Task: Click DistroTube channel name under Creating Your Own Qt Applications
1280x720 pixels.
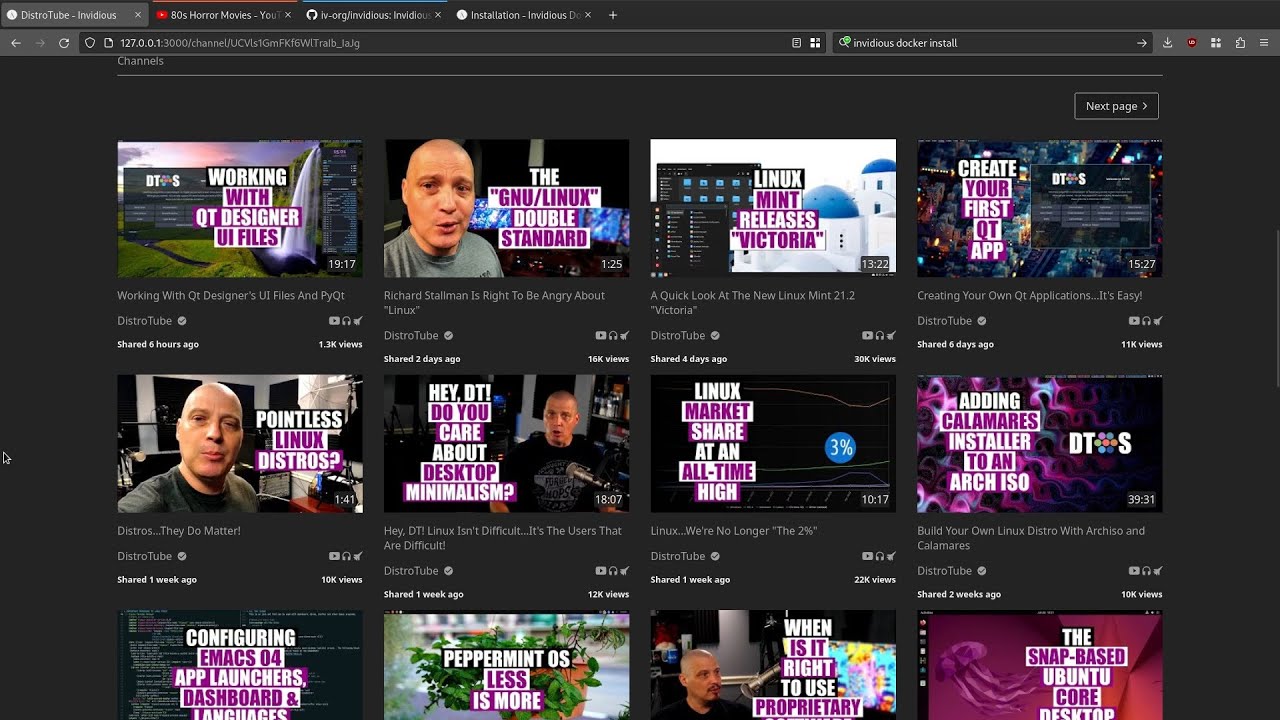Action: (x=945, y=321)
